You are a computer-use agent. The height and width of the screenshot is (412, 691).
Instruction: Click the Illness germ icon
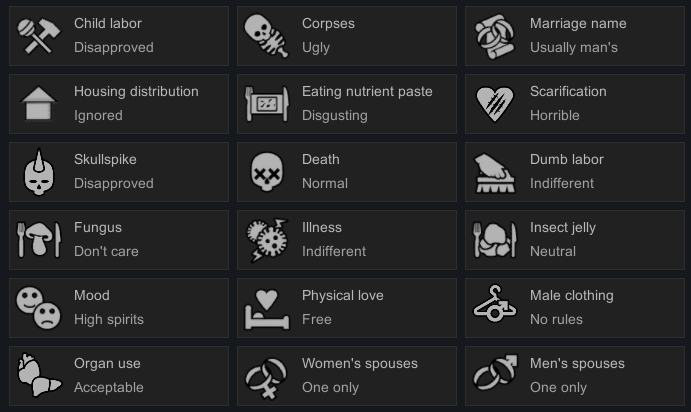268,239
